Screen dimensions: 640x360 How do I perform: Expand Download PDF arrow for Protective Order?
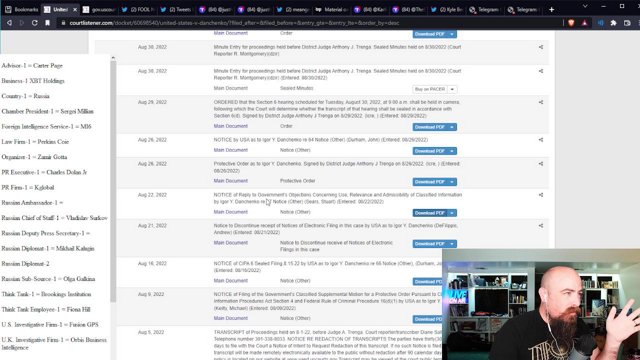click(452, 182)
